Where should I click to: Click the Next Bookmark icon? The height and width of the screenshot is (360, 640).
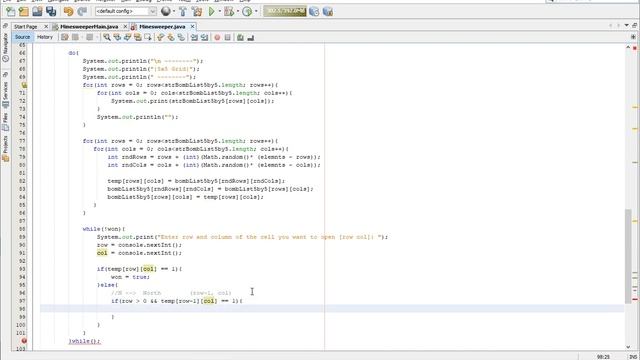click(171, 38)
